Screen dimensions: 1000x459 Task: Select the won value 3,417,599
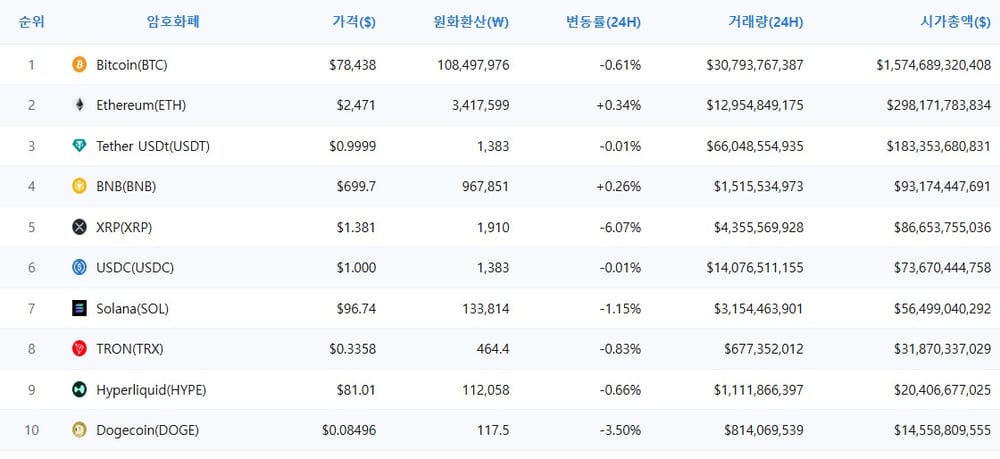coord(482,106)
